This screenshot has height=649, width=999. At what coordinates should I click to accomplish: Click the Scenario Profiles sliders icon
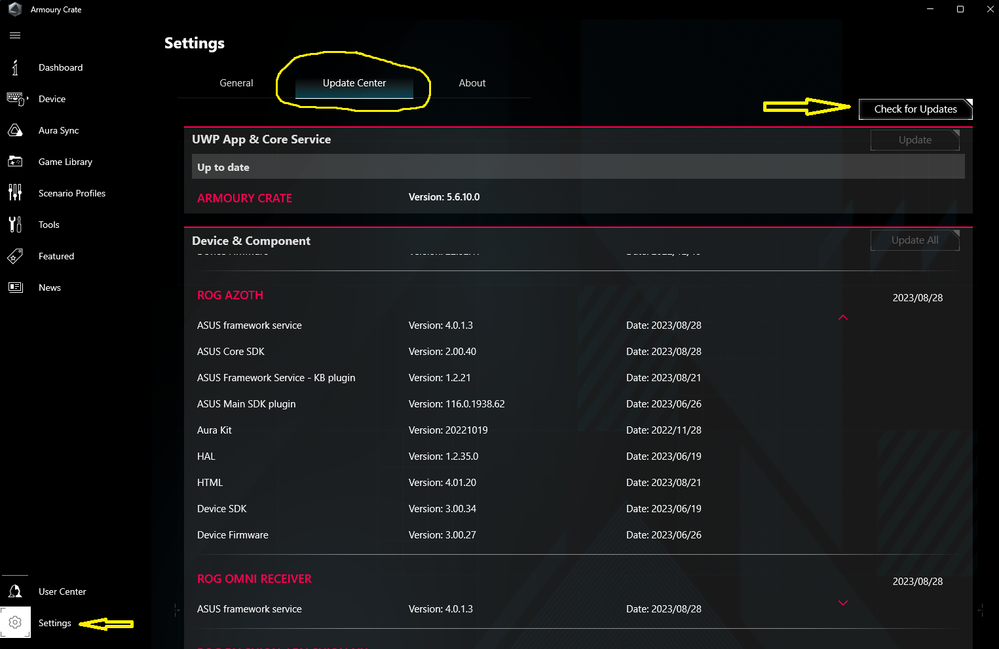pos(15,193)
